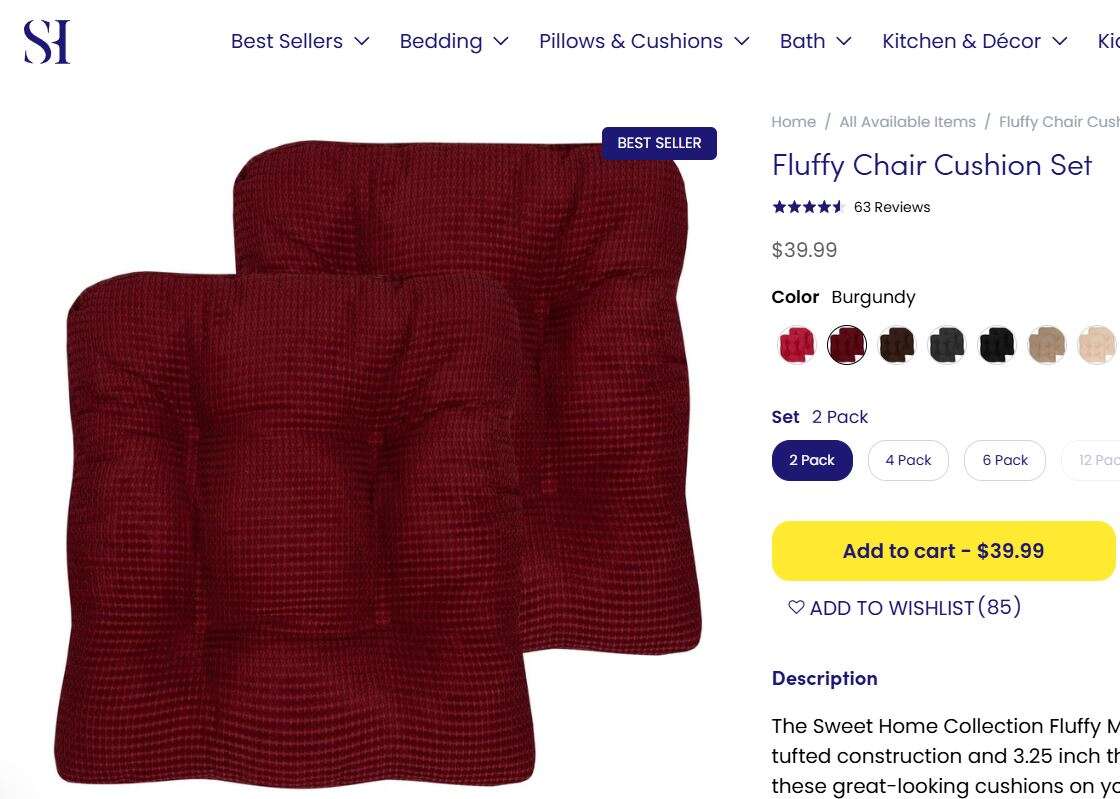Open the Bedding dropdown chevron

(x=499, y=42)
